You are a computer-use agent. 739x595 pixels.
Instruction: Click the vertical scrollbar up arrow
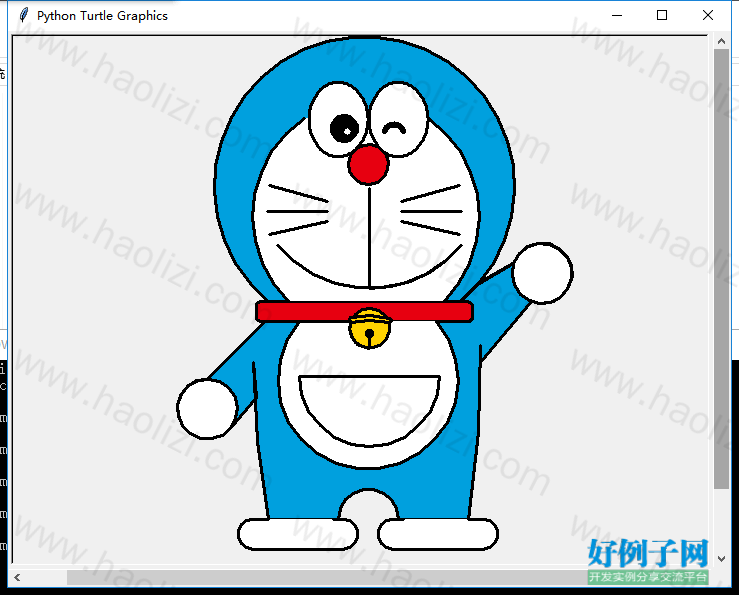[721, 41]
